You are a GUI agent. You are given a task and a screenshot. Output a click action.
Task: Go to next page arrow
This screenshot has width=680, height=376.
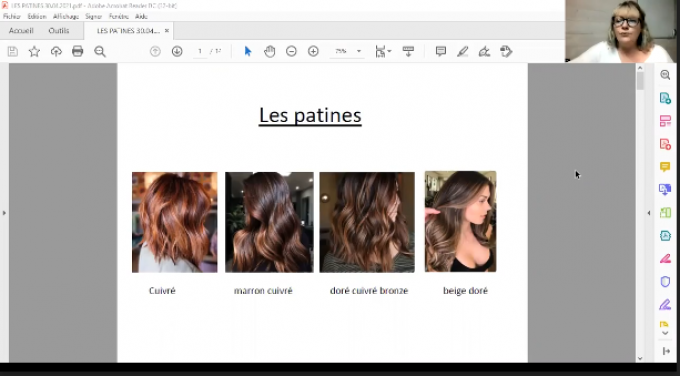pos(177,51)
